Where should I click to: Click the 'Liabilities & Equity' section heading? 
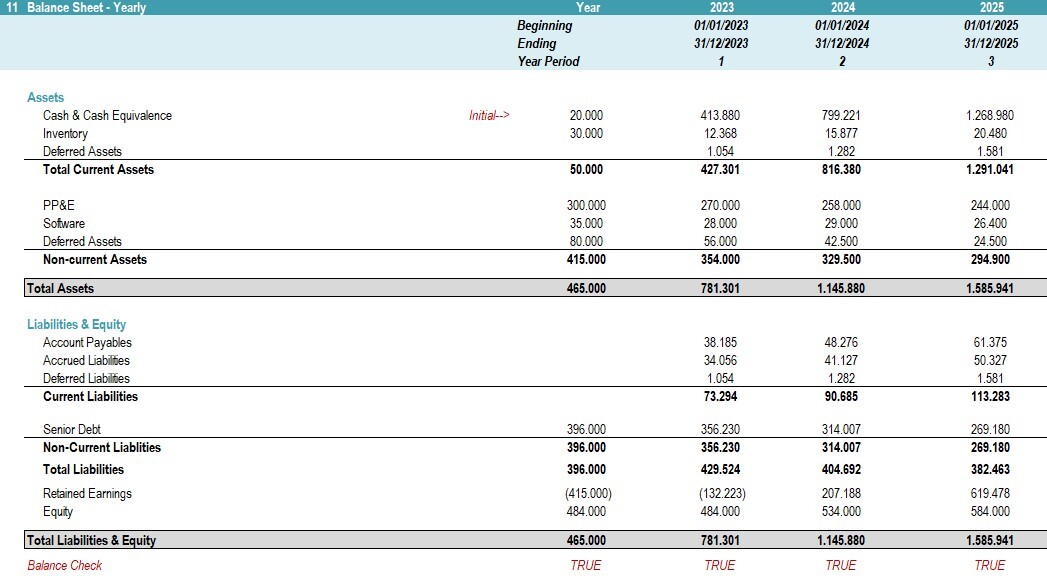77,324
